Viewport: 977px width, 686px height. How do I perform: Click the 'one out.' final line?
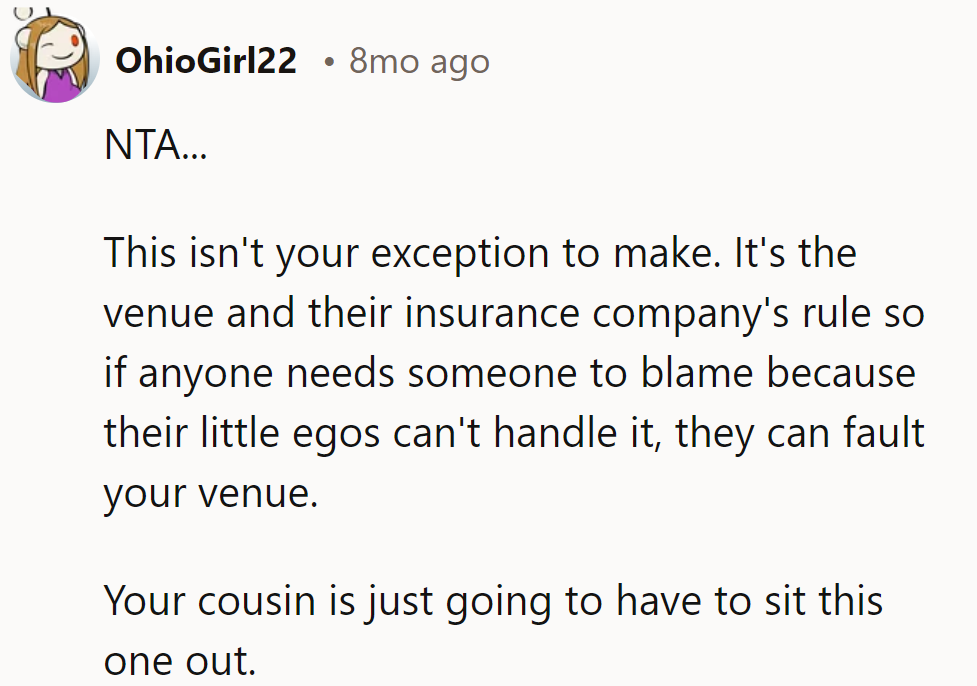click(180, 661)
